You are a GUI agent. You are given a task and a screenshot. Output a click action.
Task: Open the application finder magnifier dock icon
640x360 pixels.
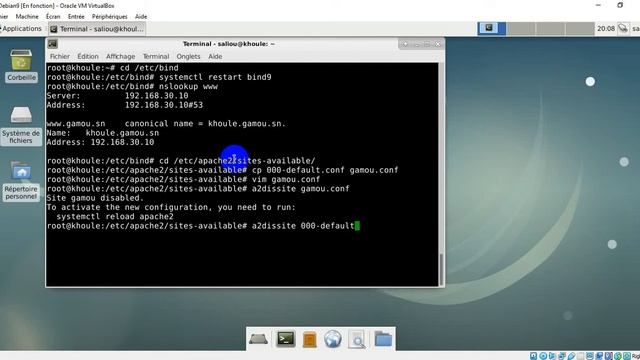358,340
